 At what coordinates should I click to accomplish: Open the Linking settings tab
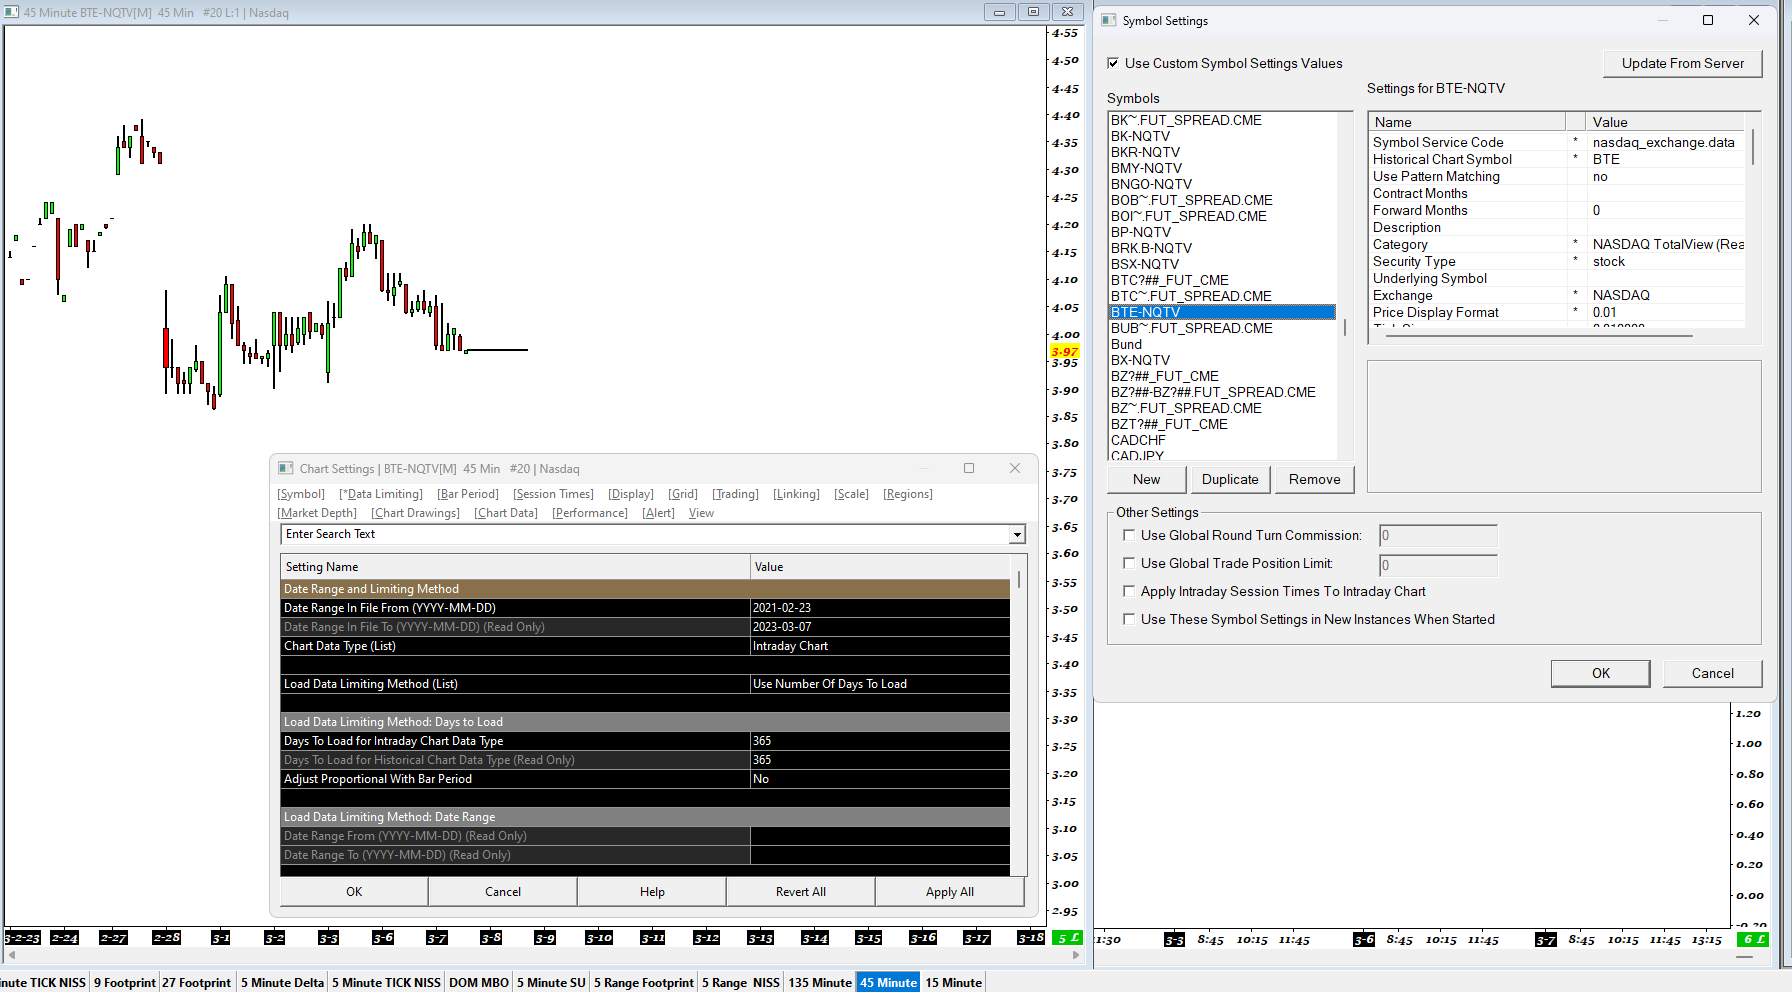coord(796,494)
